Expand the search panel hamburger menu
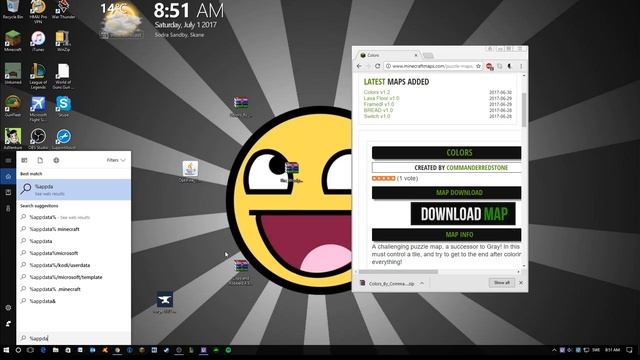This screenshot has width=640, height=360. click(8, 160)
